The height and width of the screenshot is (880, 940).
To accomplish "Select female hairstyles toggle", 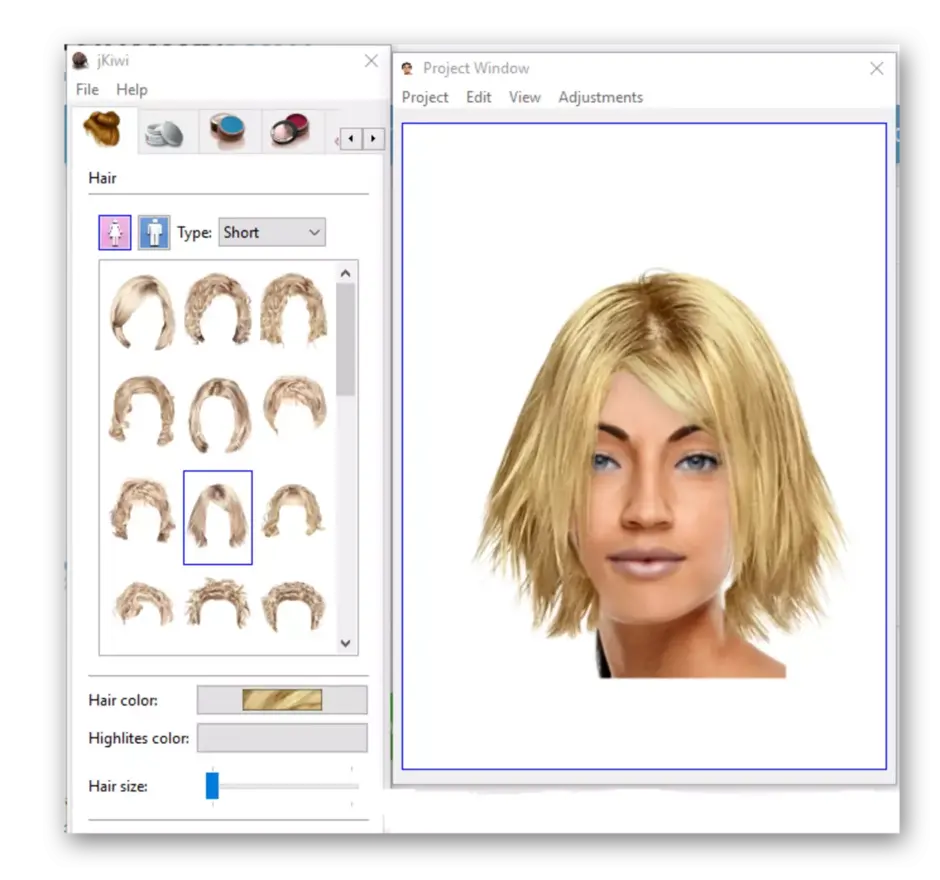I will pos(115,233).
